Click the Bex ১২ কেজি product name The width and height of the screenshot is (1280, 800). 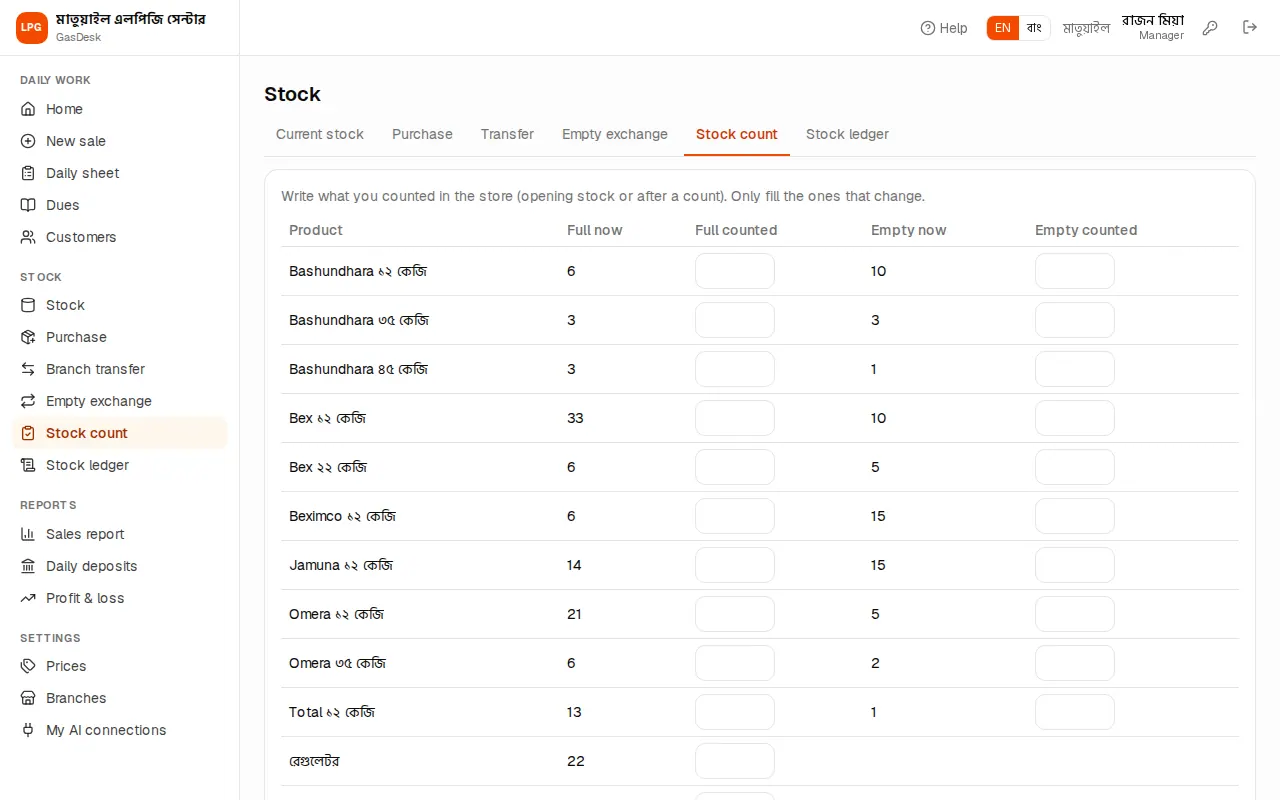327,418
